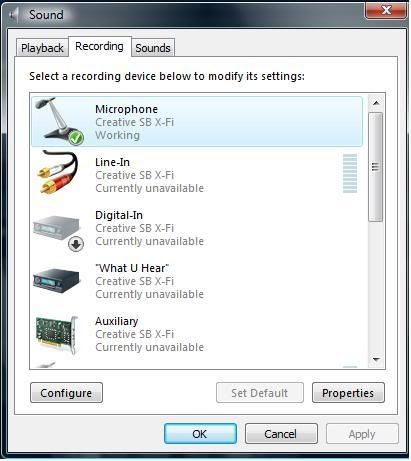
Task: Click the scroll up arrow of device list
Action: click(x=376, y=103)
